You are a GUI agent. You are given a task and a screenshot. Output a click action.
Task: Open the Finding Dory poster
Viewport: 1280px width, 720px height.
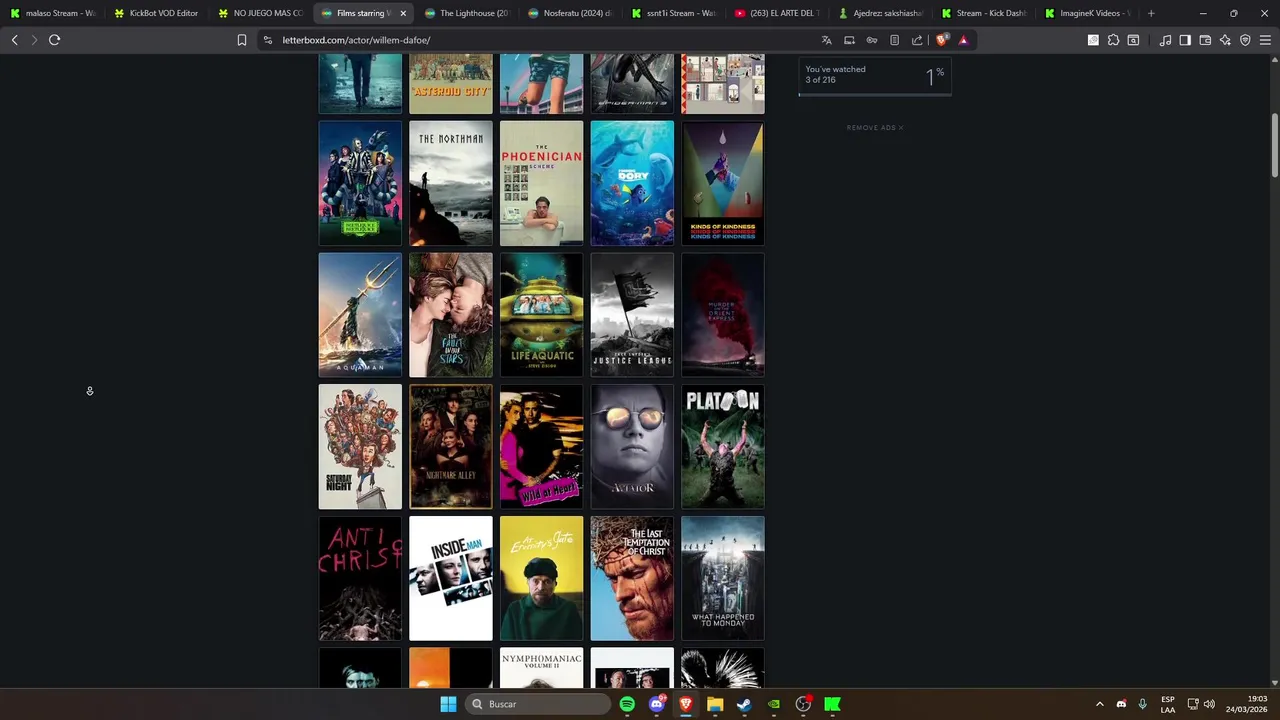(x=632, y=183)
